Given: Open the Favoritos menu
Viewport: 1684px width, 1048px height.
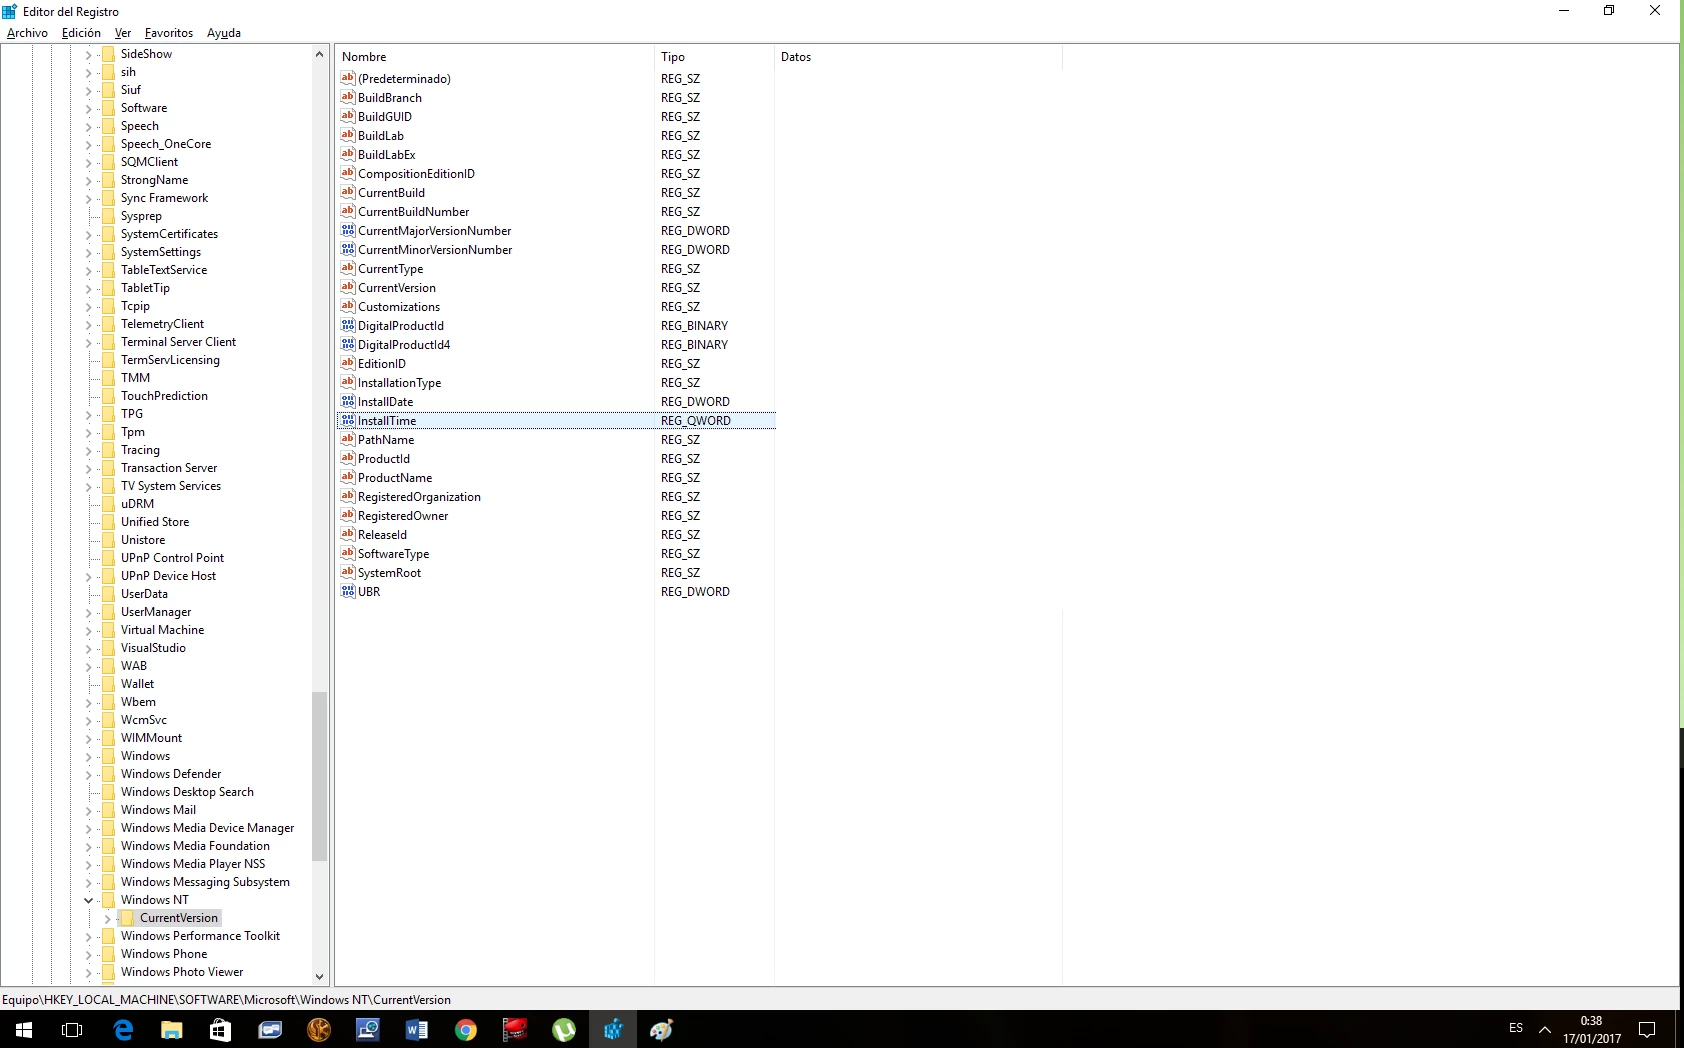Looking at the screenshot, I should tap(169, 33).
